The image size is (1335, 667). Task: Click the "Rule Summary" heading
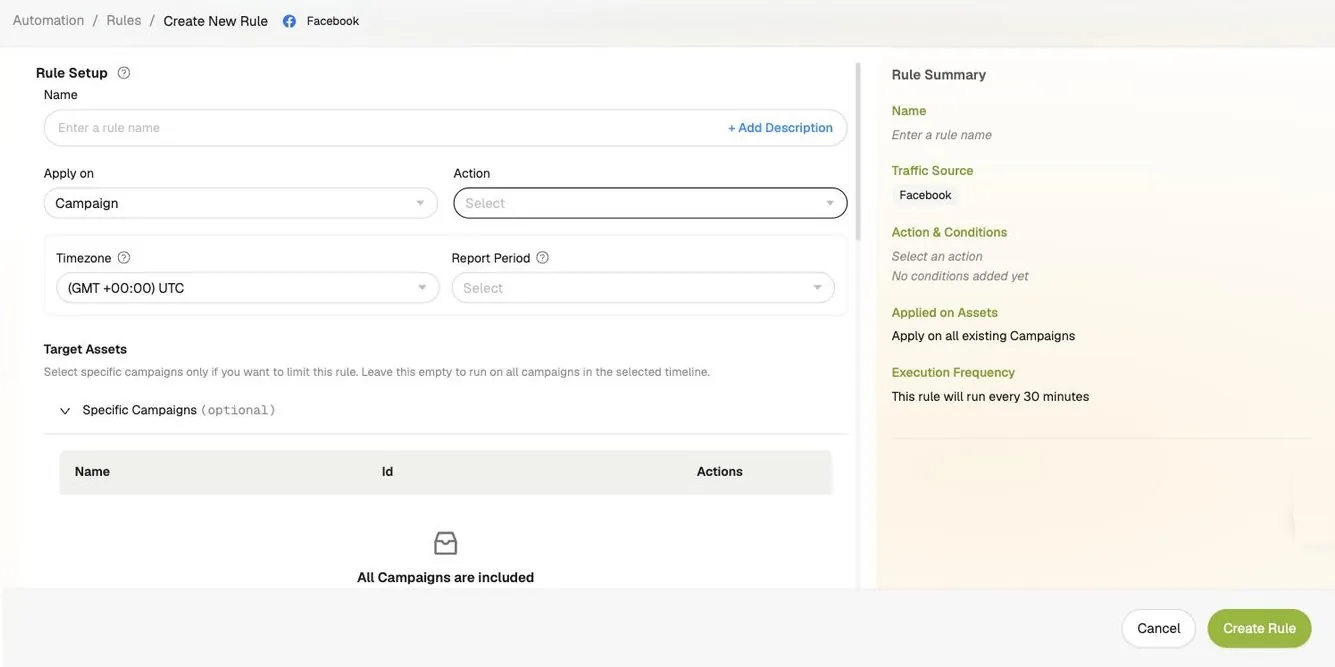[x=939, y=74]
